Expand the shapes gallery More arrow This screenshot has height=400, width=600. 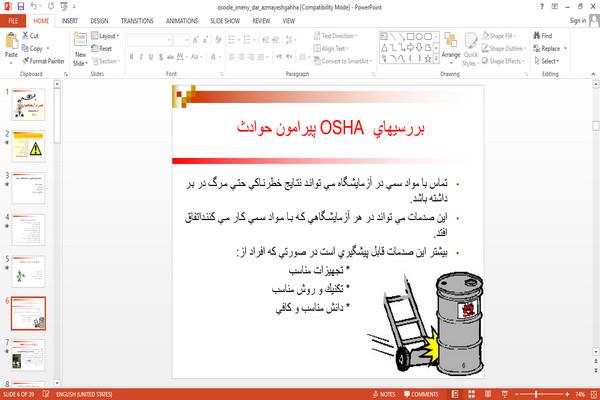[x=436, y=59]
